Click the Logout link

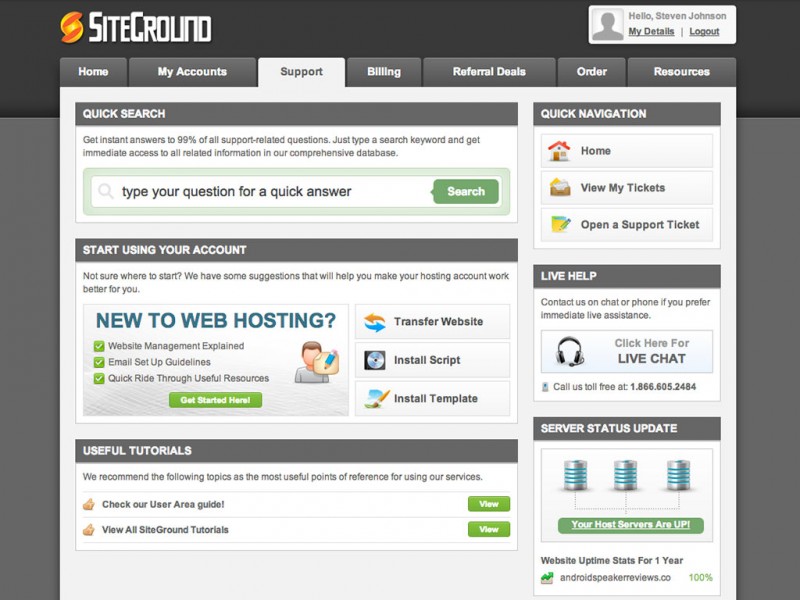[x=704, y=32]
